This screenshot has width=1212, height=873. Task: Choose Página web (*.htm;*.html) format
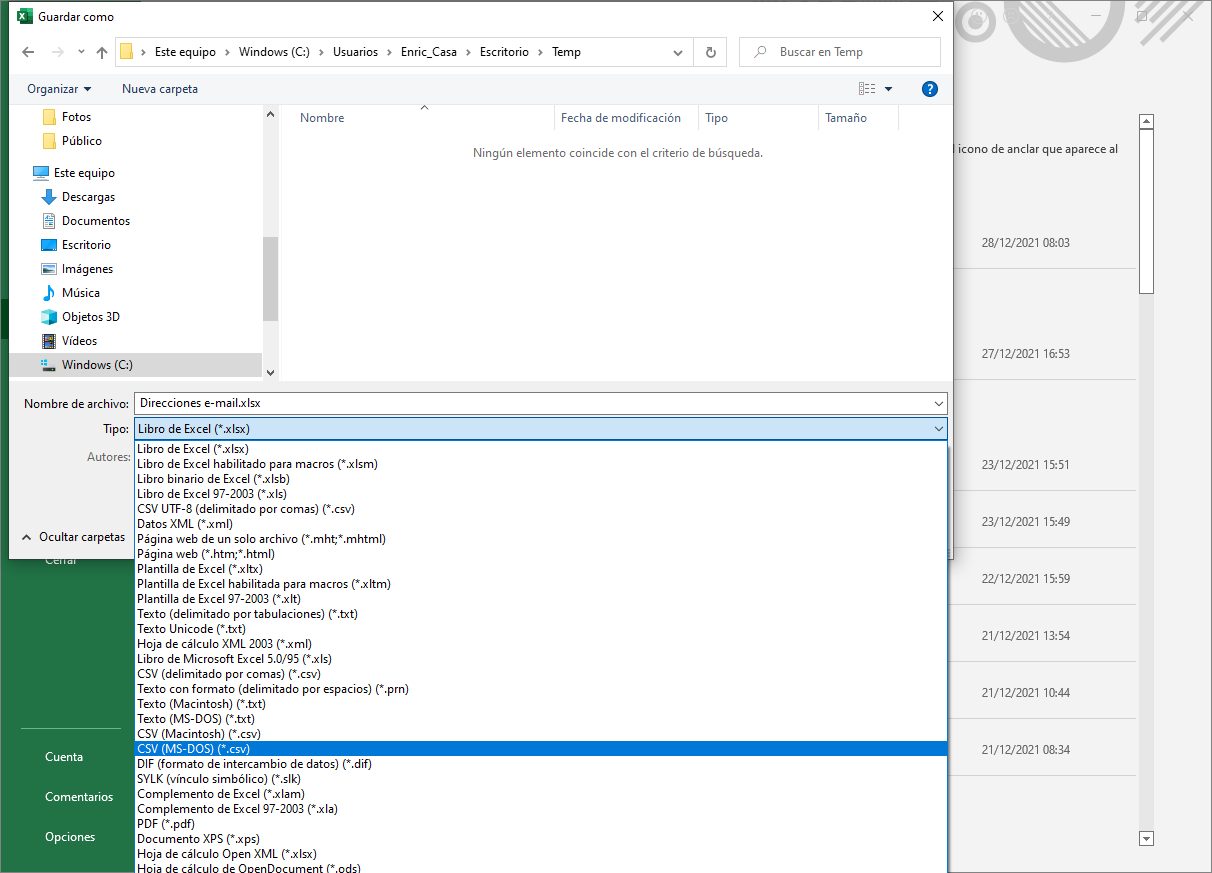[x=541, y=554]
